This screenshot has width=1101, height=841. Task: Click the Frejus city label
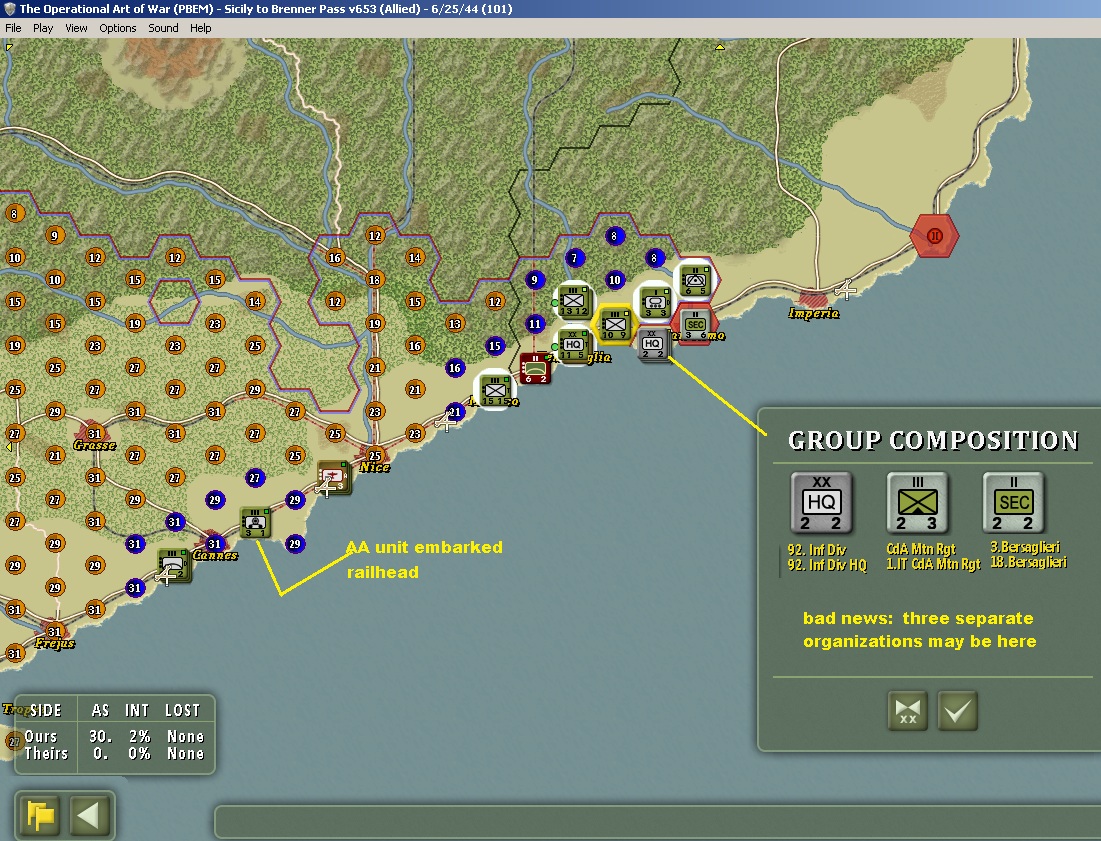(55, 643)
